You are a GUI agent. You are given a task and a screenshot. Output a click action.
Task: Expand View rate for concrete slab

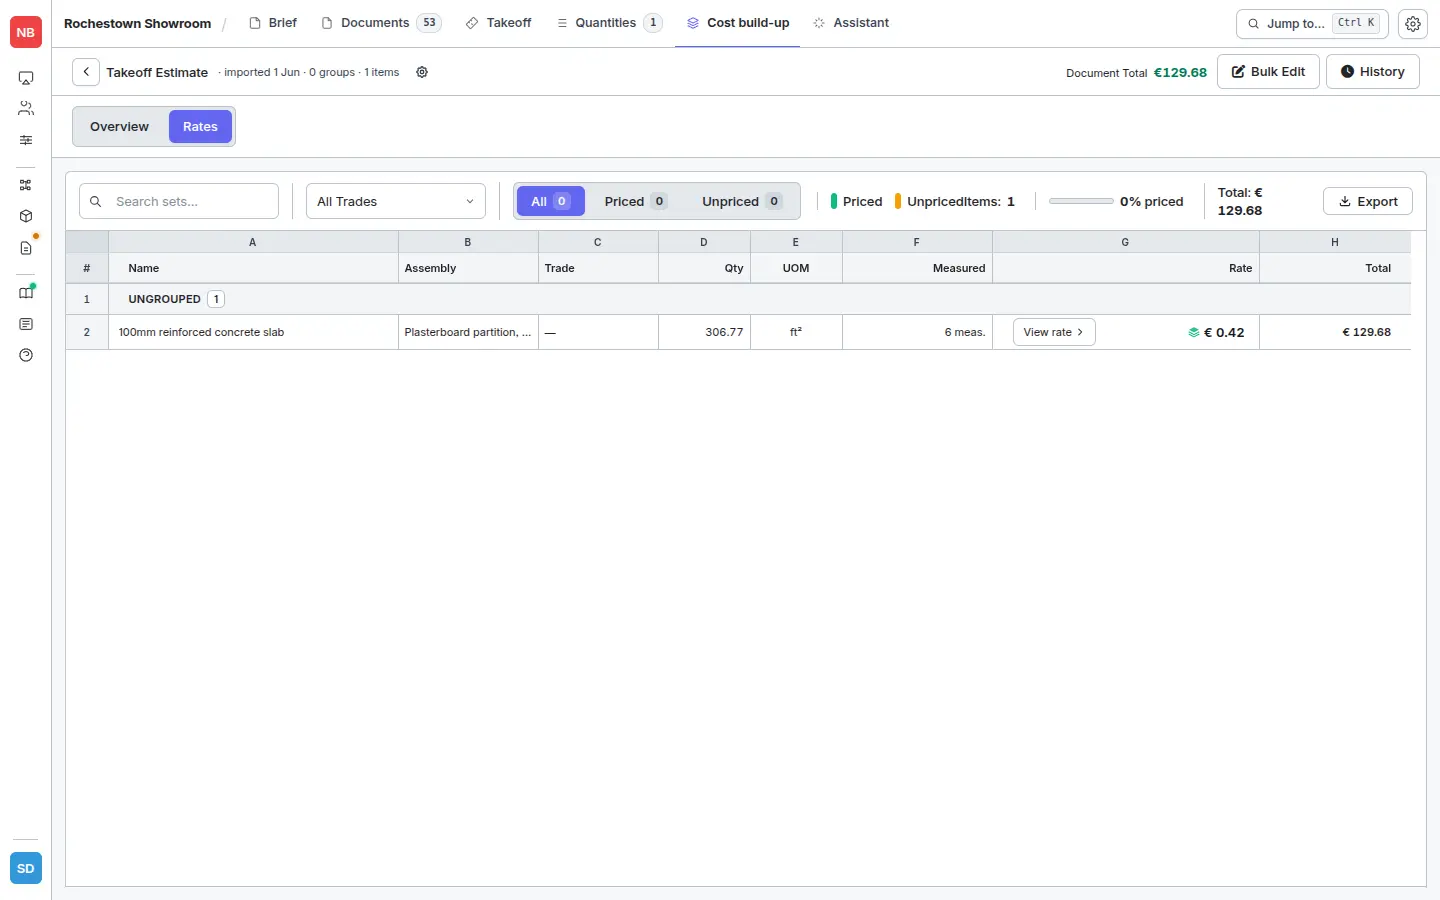coord(1054,332)
